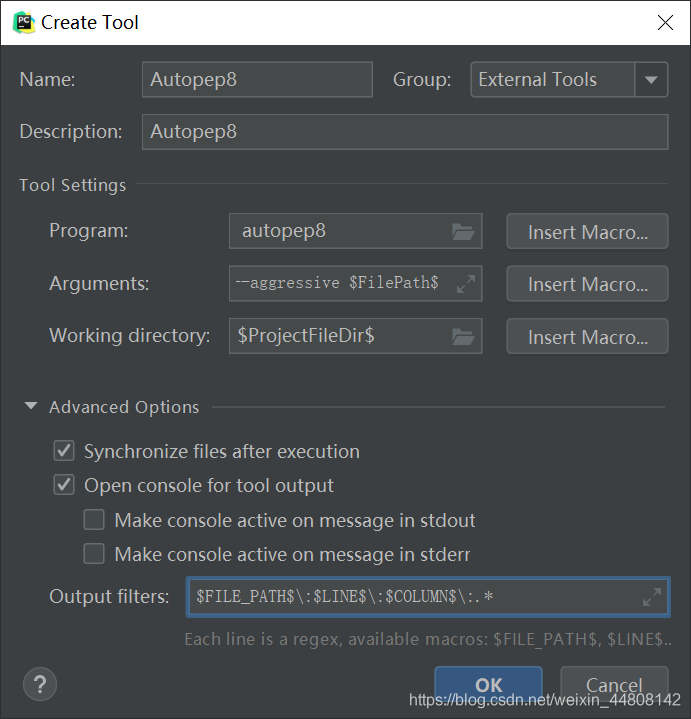Expand the Output filters editor icon
The height and width of the screenshot is (719, 691).
click(x=652, y=597)
